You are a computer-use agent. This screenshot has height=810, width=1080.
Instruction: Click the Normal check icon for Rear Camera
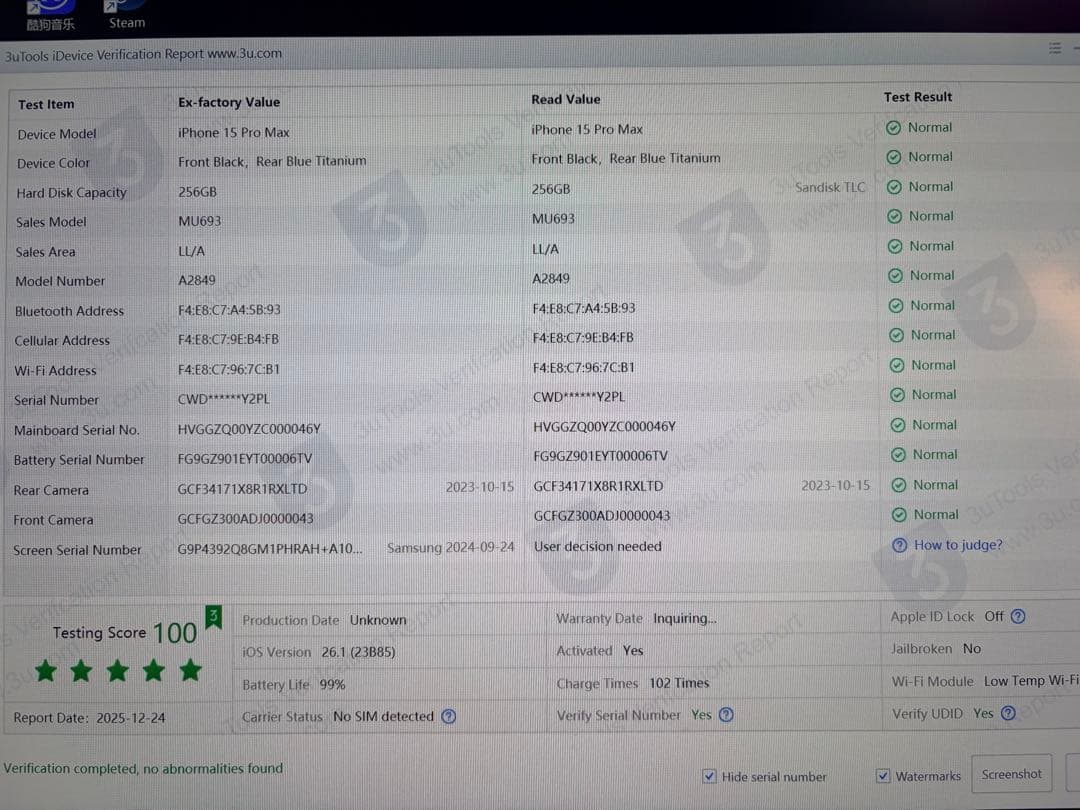click(x=899, y=486)
